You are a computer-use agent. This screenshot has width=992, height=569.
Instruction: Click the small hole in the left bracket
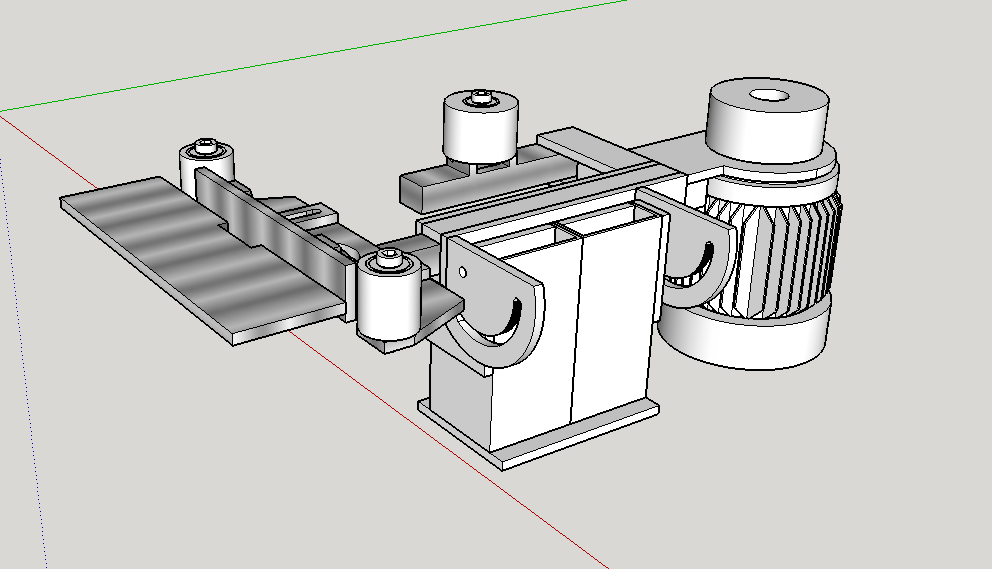[464, 271]
